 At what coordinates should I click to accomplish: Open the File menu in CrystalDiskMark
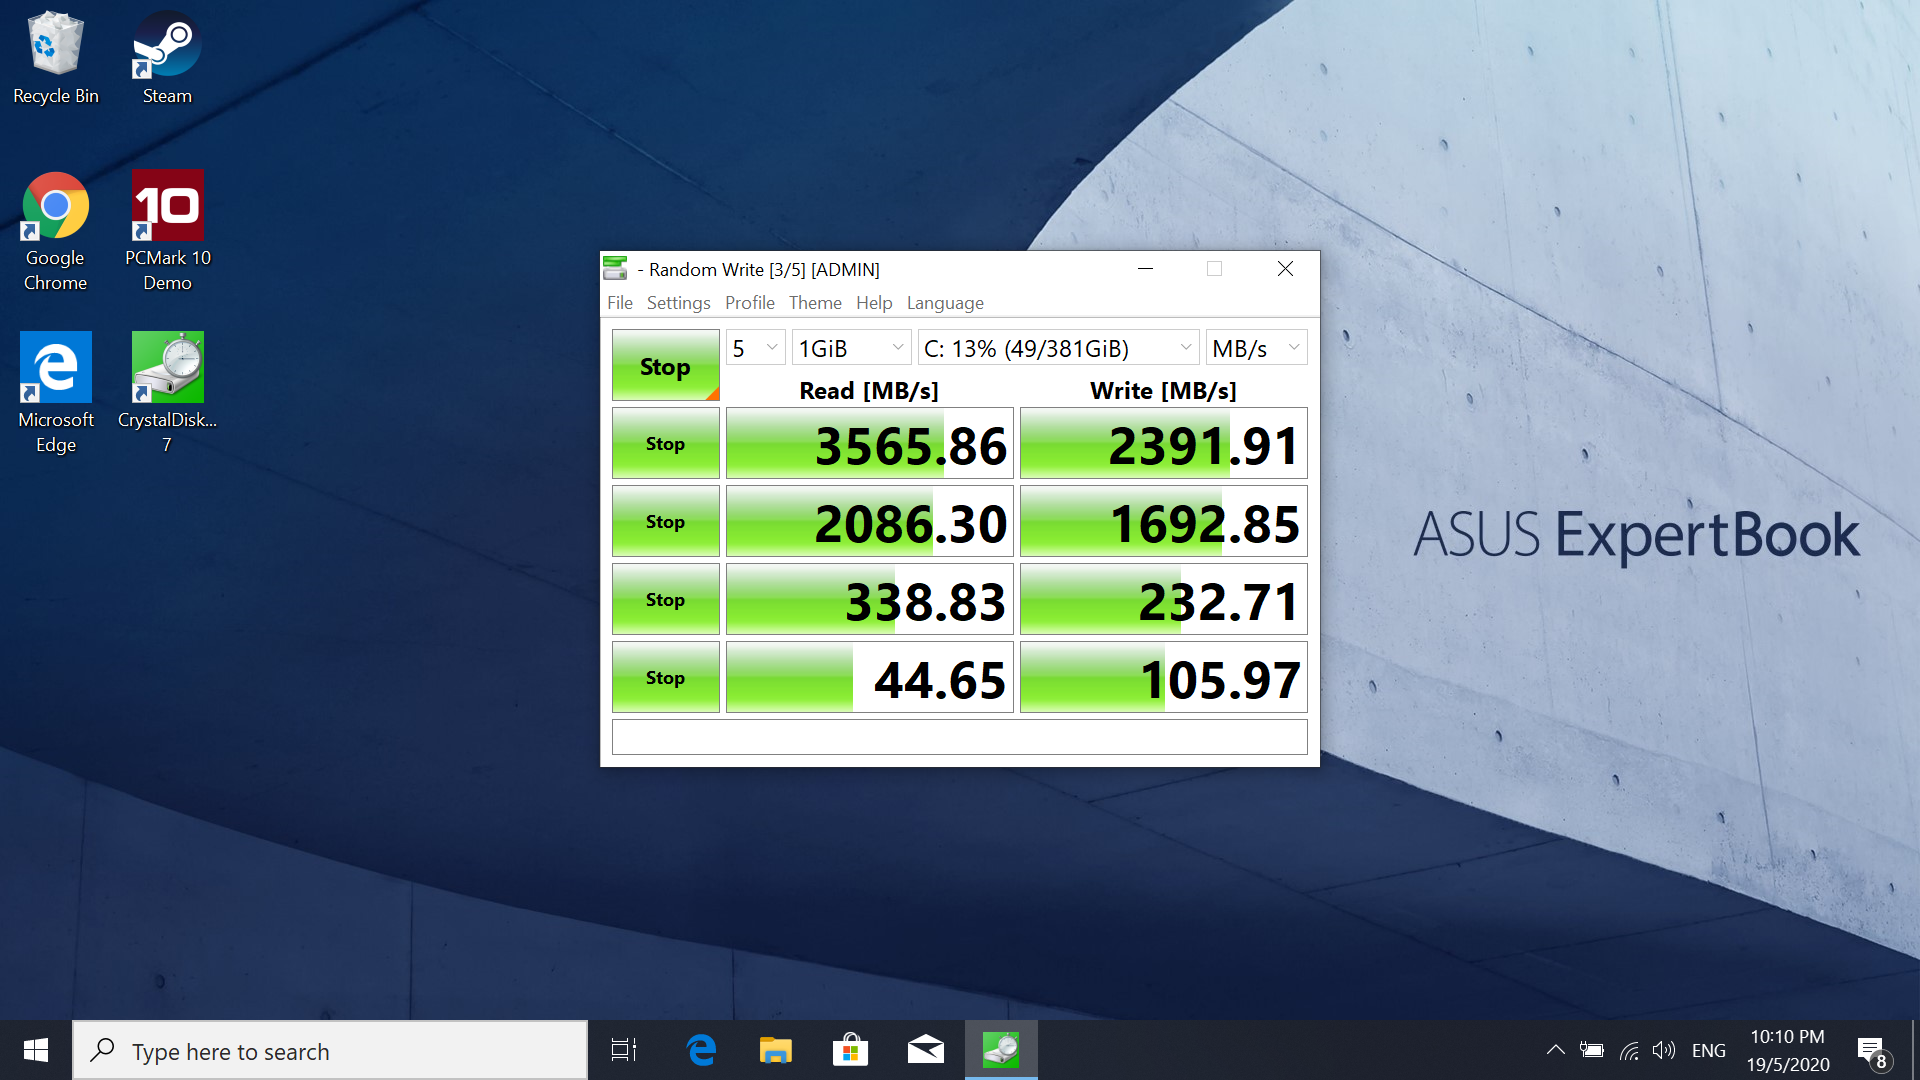click(620, 303)
